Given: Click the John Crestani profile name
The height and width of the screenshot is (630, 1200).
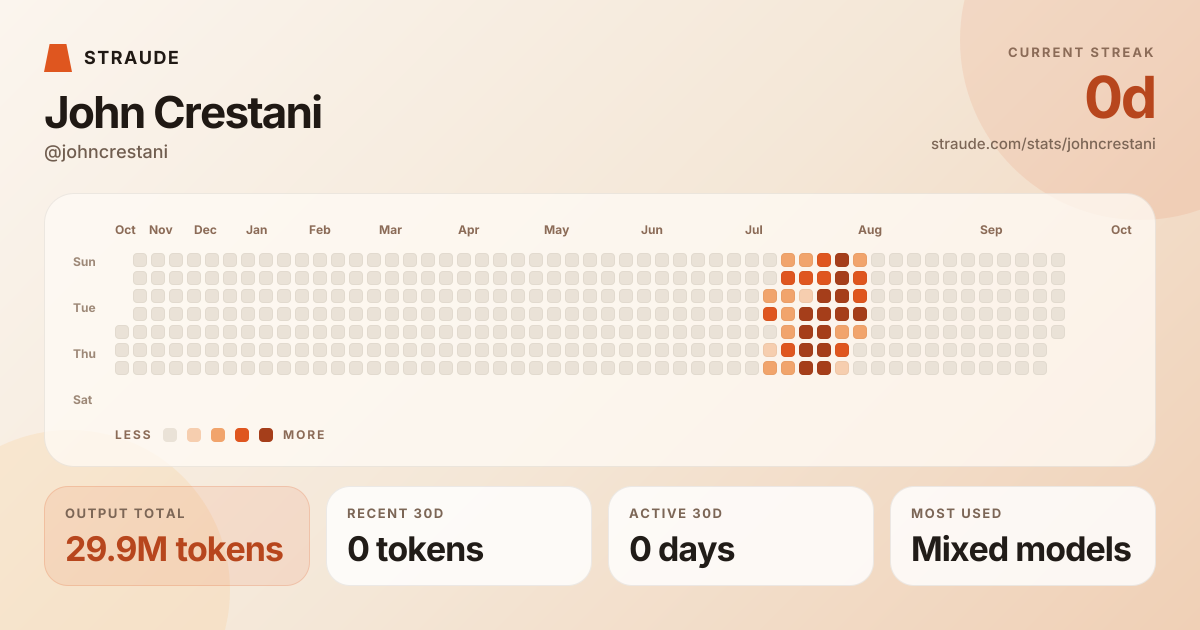Looking at the screenshot, I should [183, 112].
